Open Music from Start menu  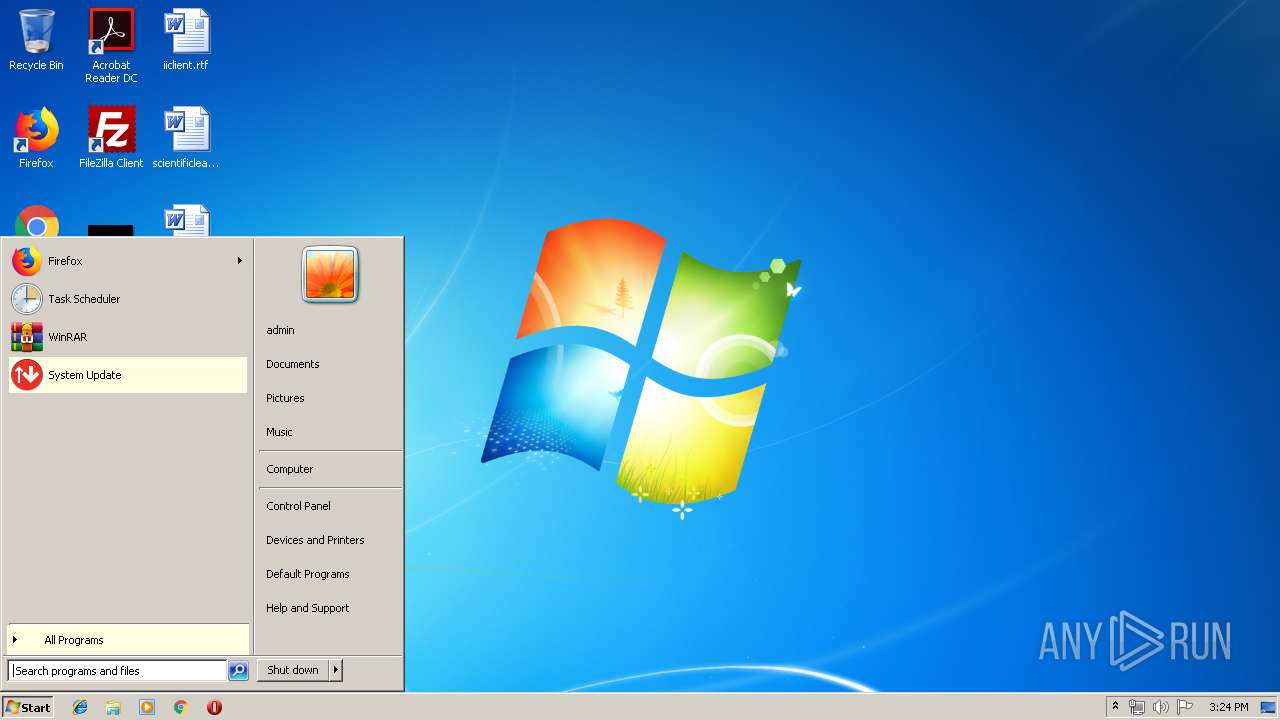[279, 432]
